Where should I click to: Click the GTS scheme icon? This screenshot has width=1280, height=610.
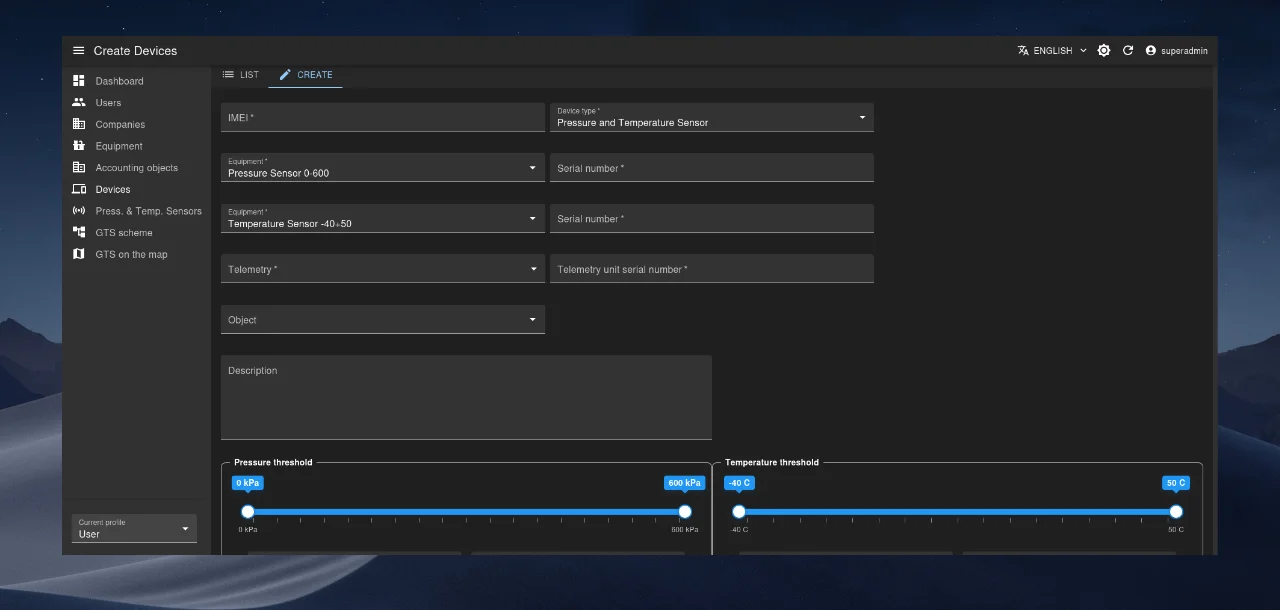79,232
